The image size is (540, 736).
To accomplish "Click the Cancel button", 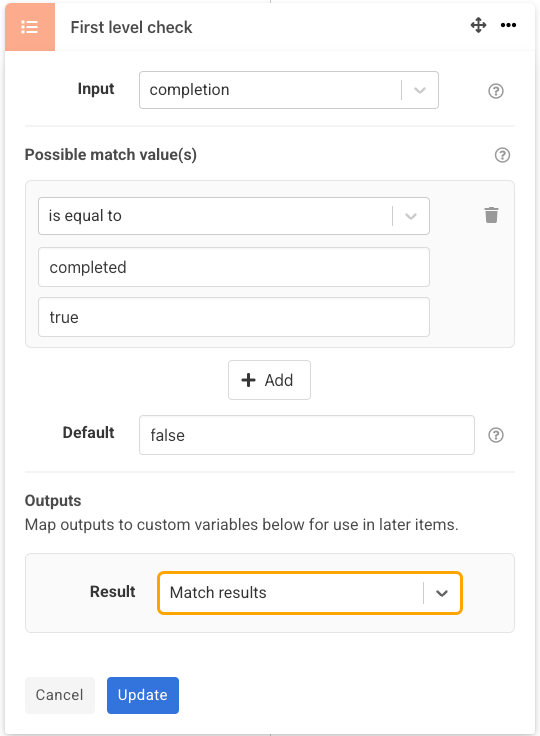I will [60, 695].
